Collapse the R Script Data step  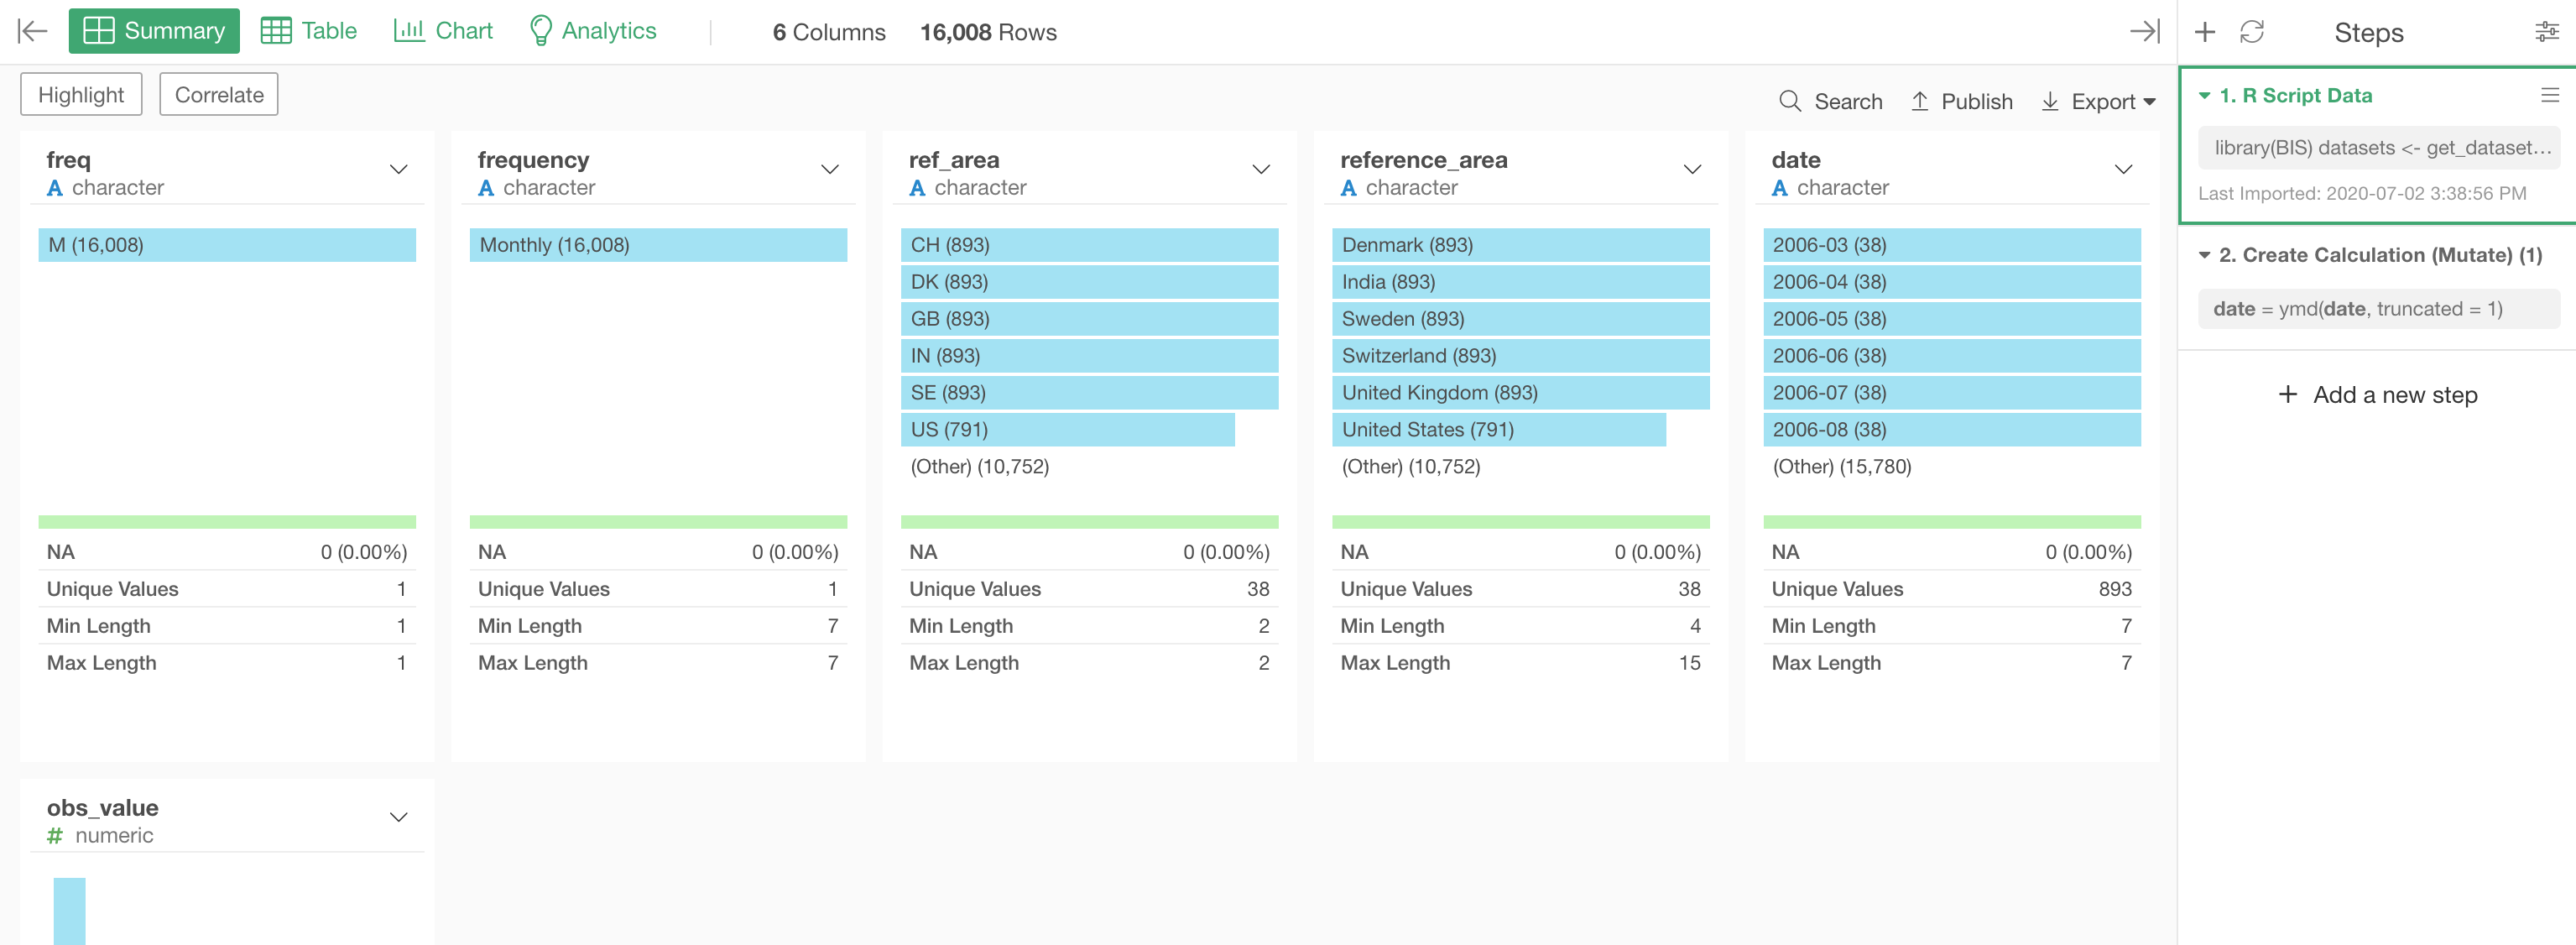[x=2205, y=95]
